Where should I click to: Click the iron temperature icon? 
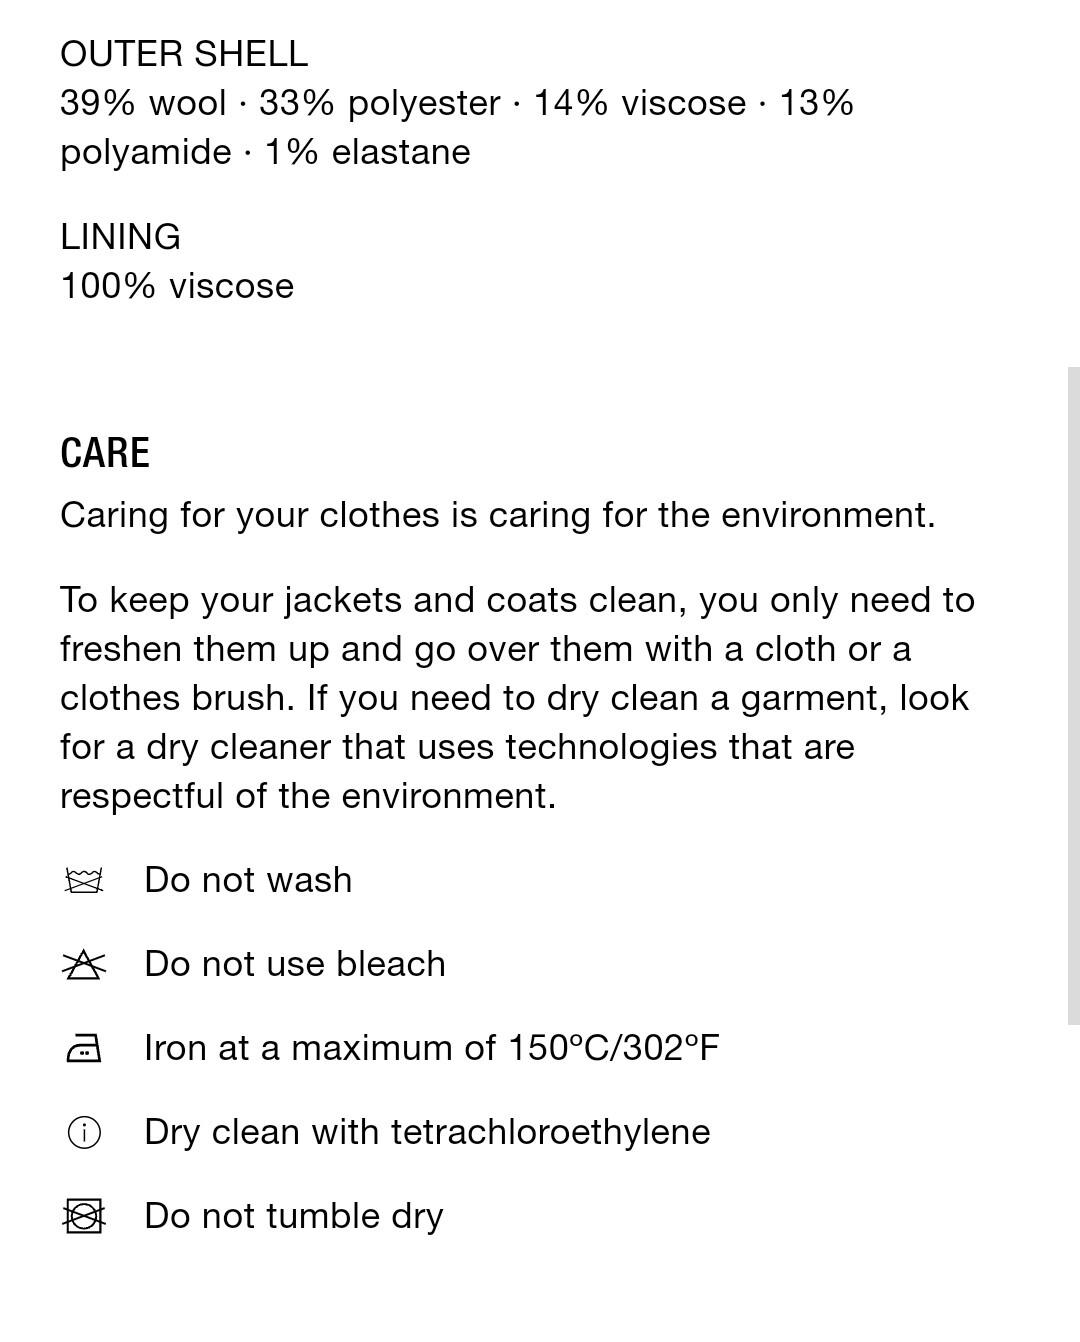point(83,1049)
